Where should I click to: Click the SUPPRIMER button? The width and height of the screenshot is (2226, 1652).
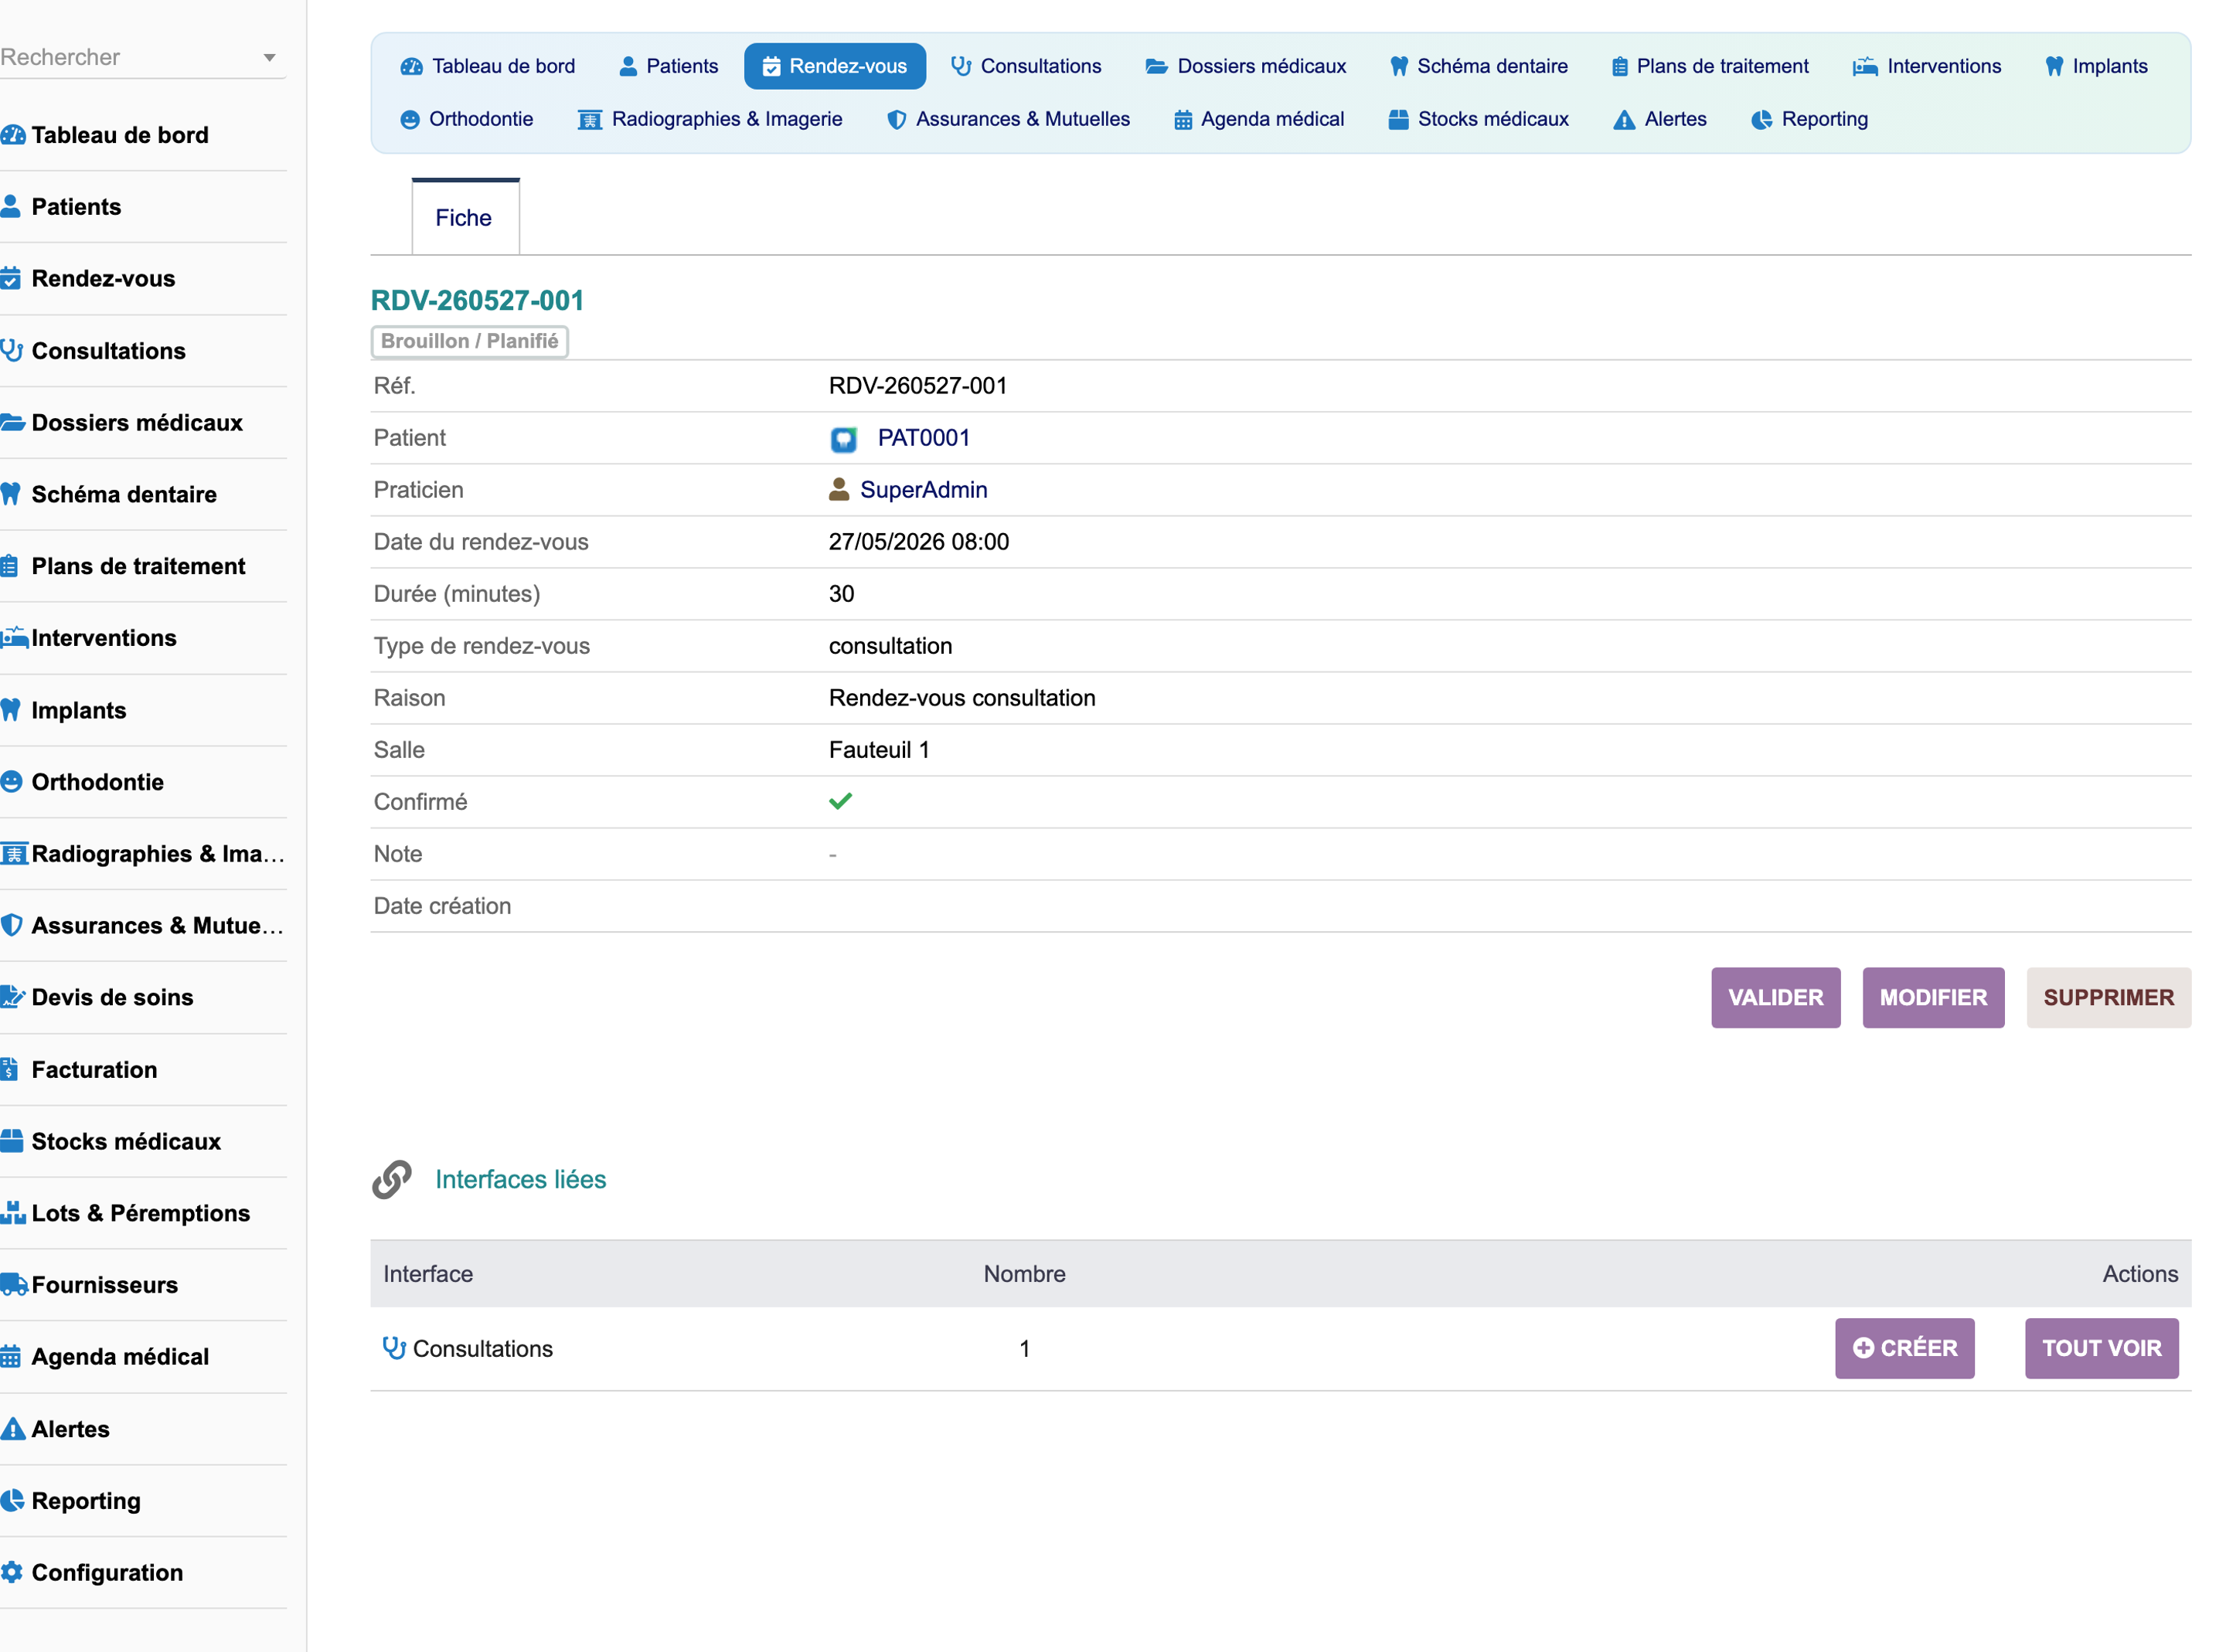[x=2109, y=997]
